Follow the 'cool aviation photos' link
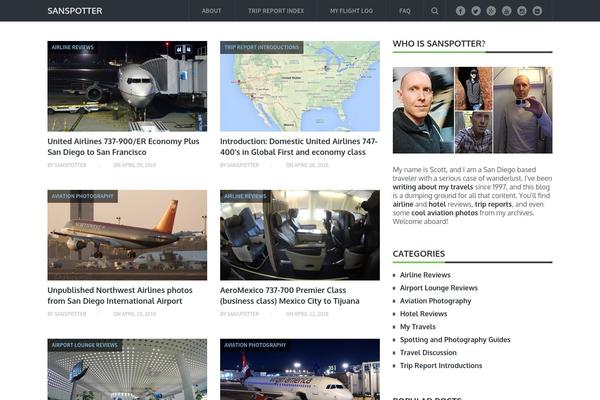Image resolution: width=600 pixels, height=400 pixels. click(445, 213)
